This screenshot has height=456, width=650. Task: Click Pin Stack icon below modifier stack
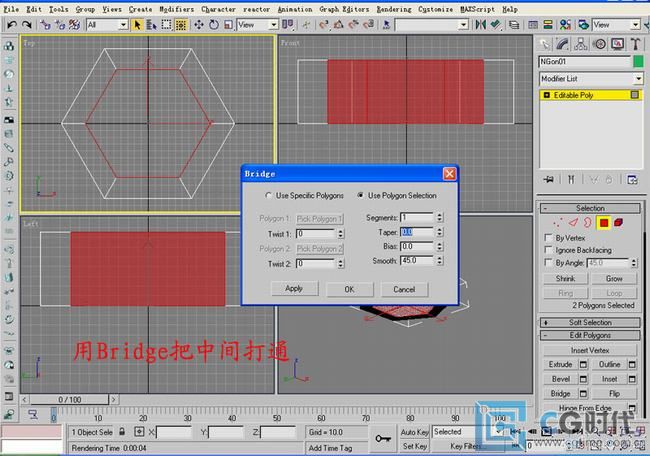point(549,179)
